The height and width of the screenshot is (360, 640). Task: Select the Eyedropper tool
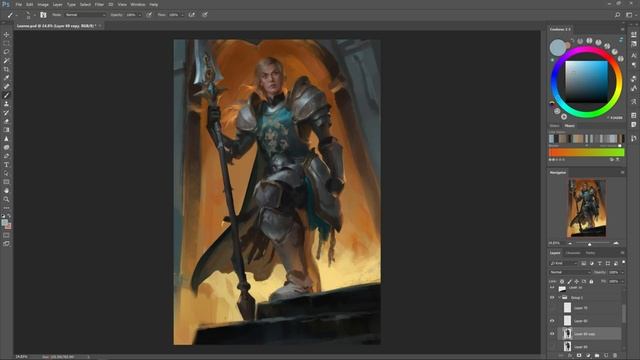pos(6,78)
